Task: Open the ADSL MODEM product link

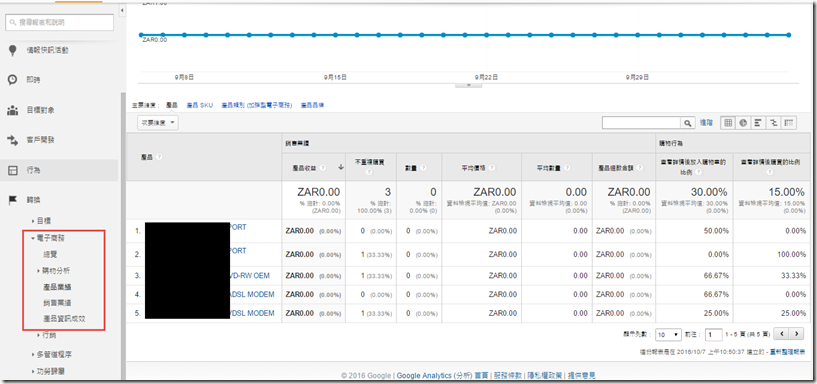Action: (x=252, y=294)
